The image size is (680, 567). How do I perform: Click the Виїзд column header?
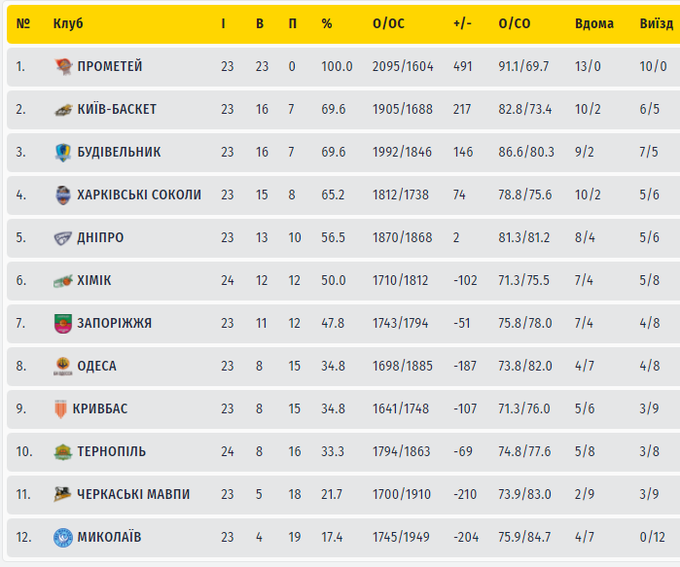click(655, 24)
